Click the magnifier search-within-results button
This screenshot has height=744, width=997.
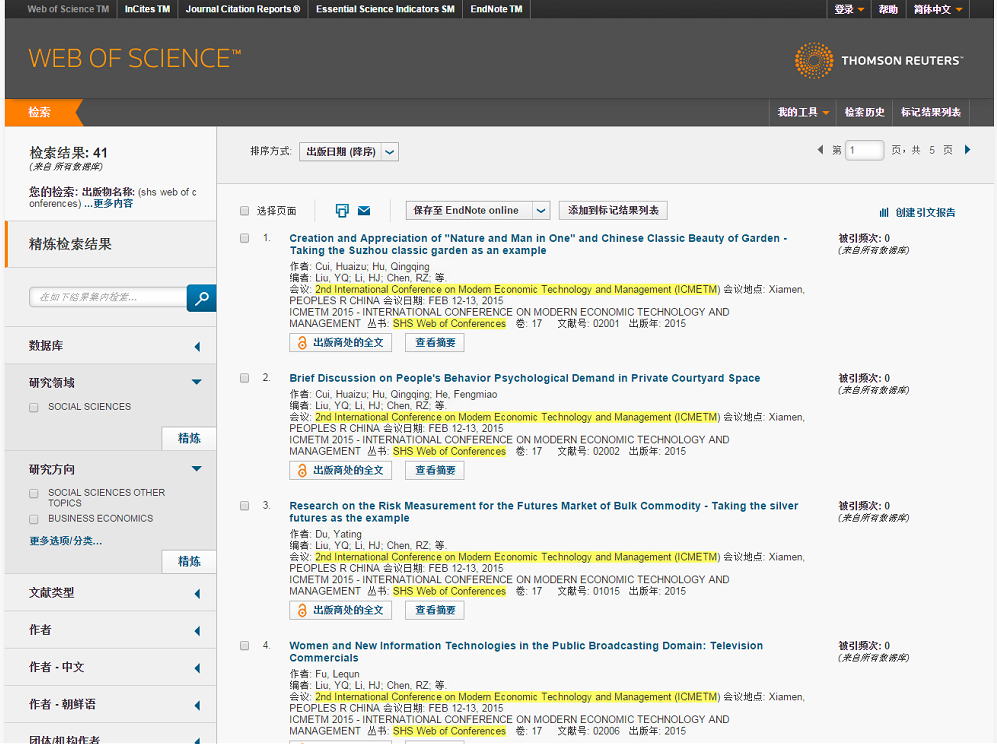202,298
